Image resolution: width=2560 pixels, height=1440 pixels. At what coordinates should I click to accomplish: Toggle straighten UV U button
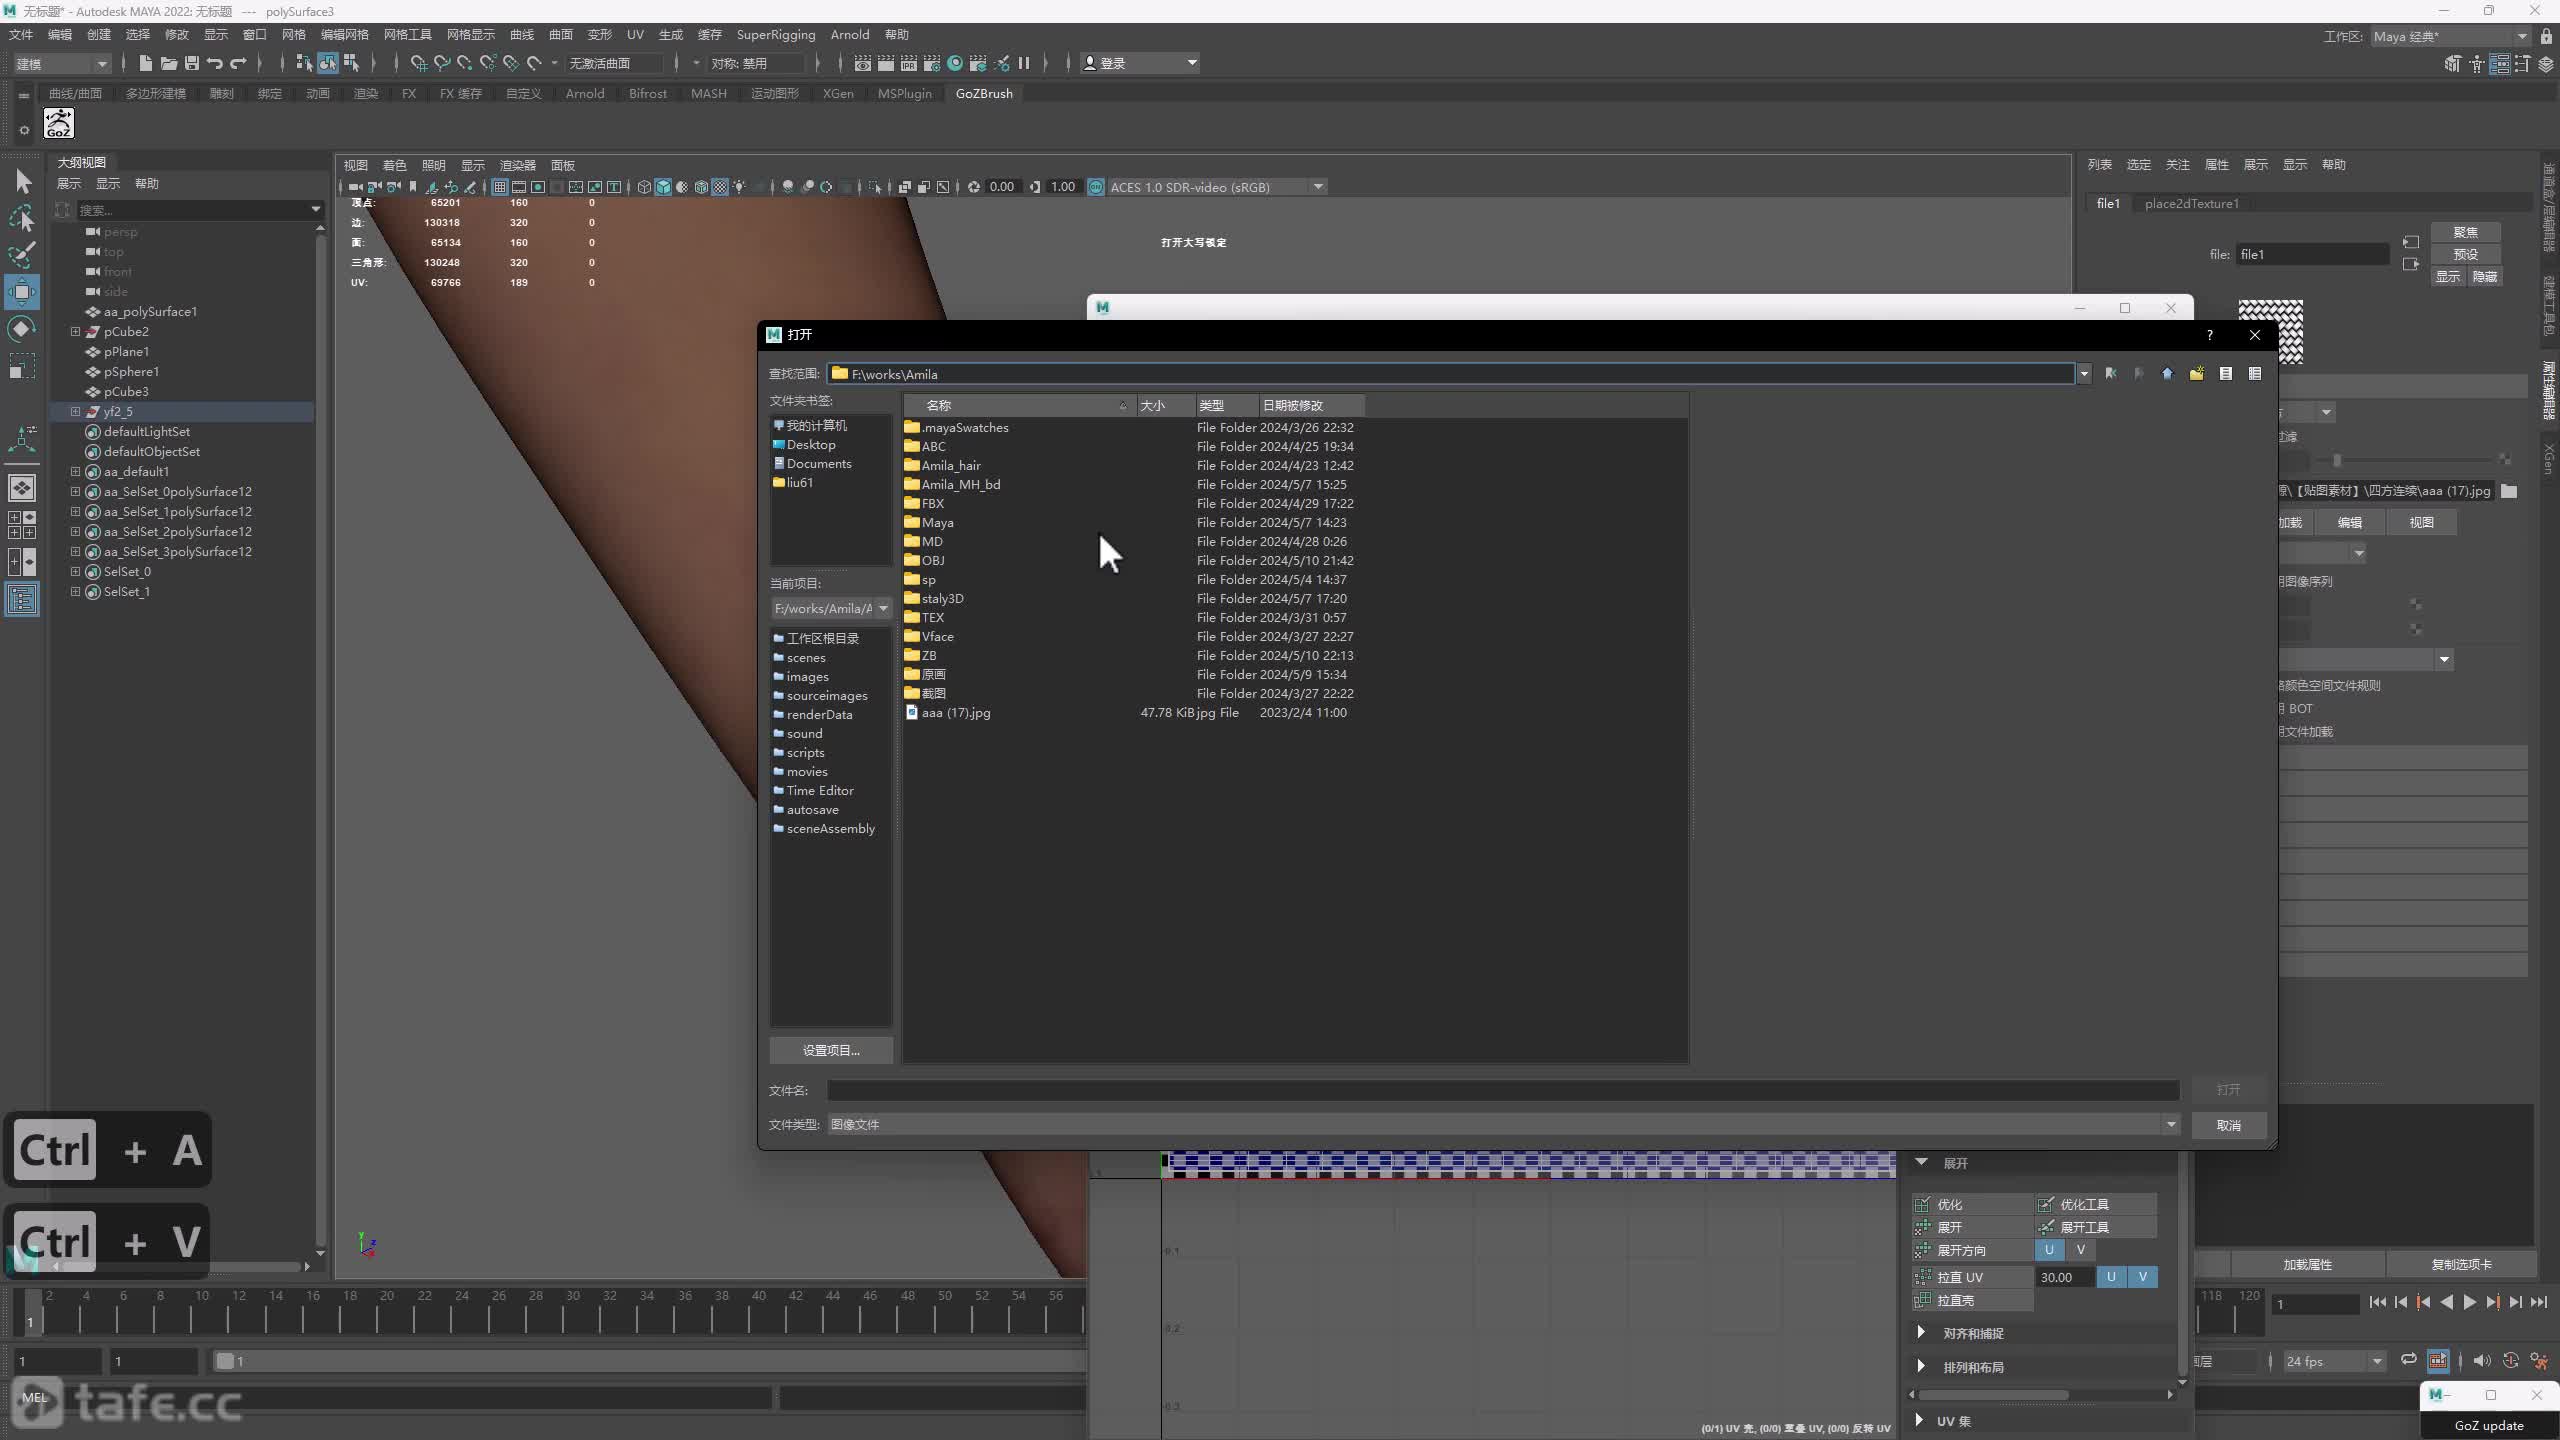(2111, 1277)
